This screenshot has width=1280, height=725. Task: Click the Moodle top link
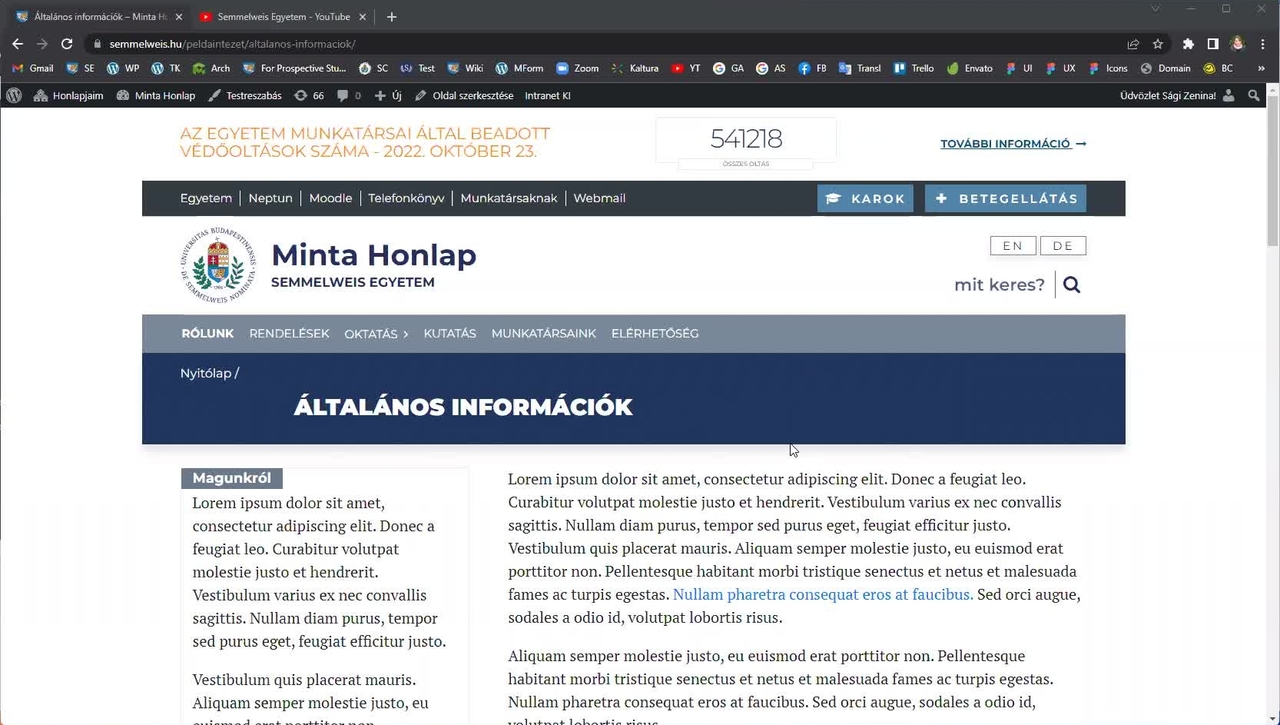(330, 198)
